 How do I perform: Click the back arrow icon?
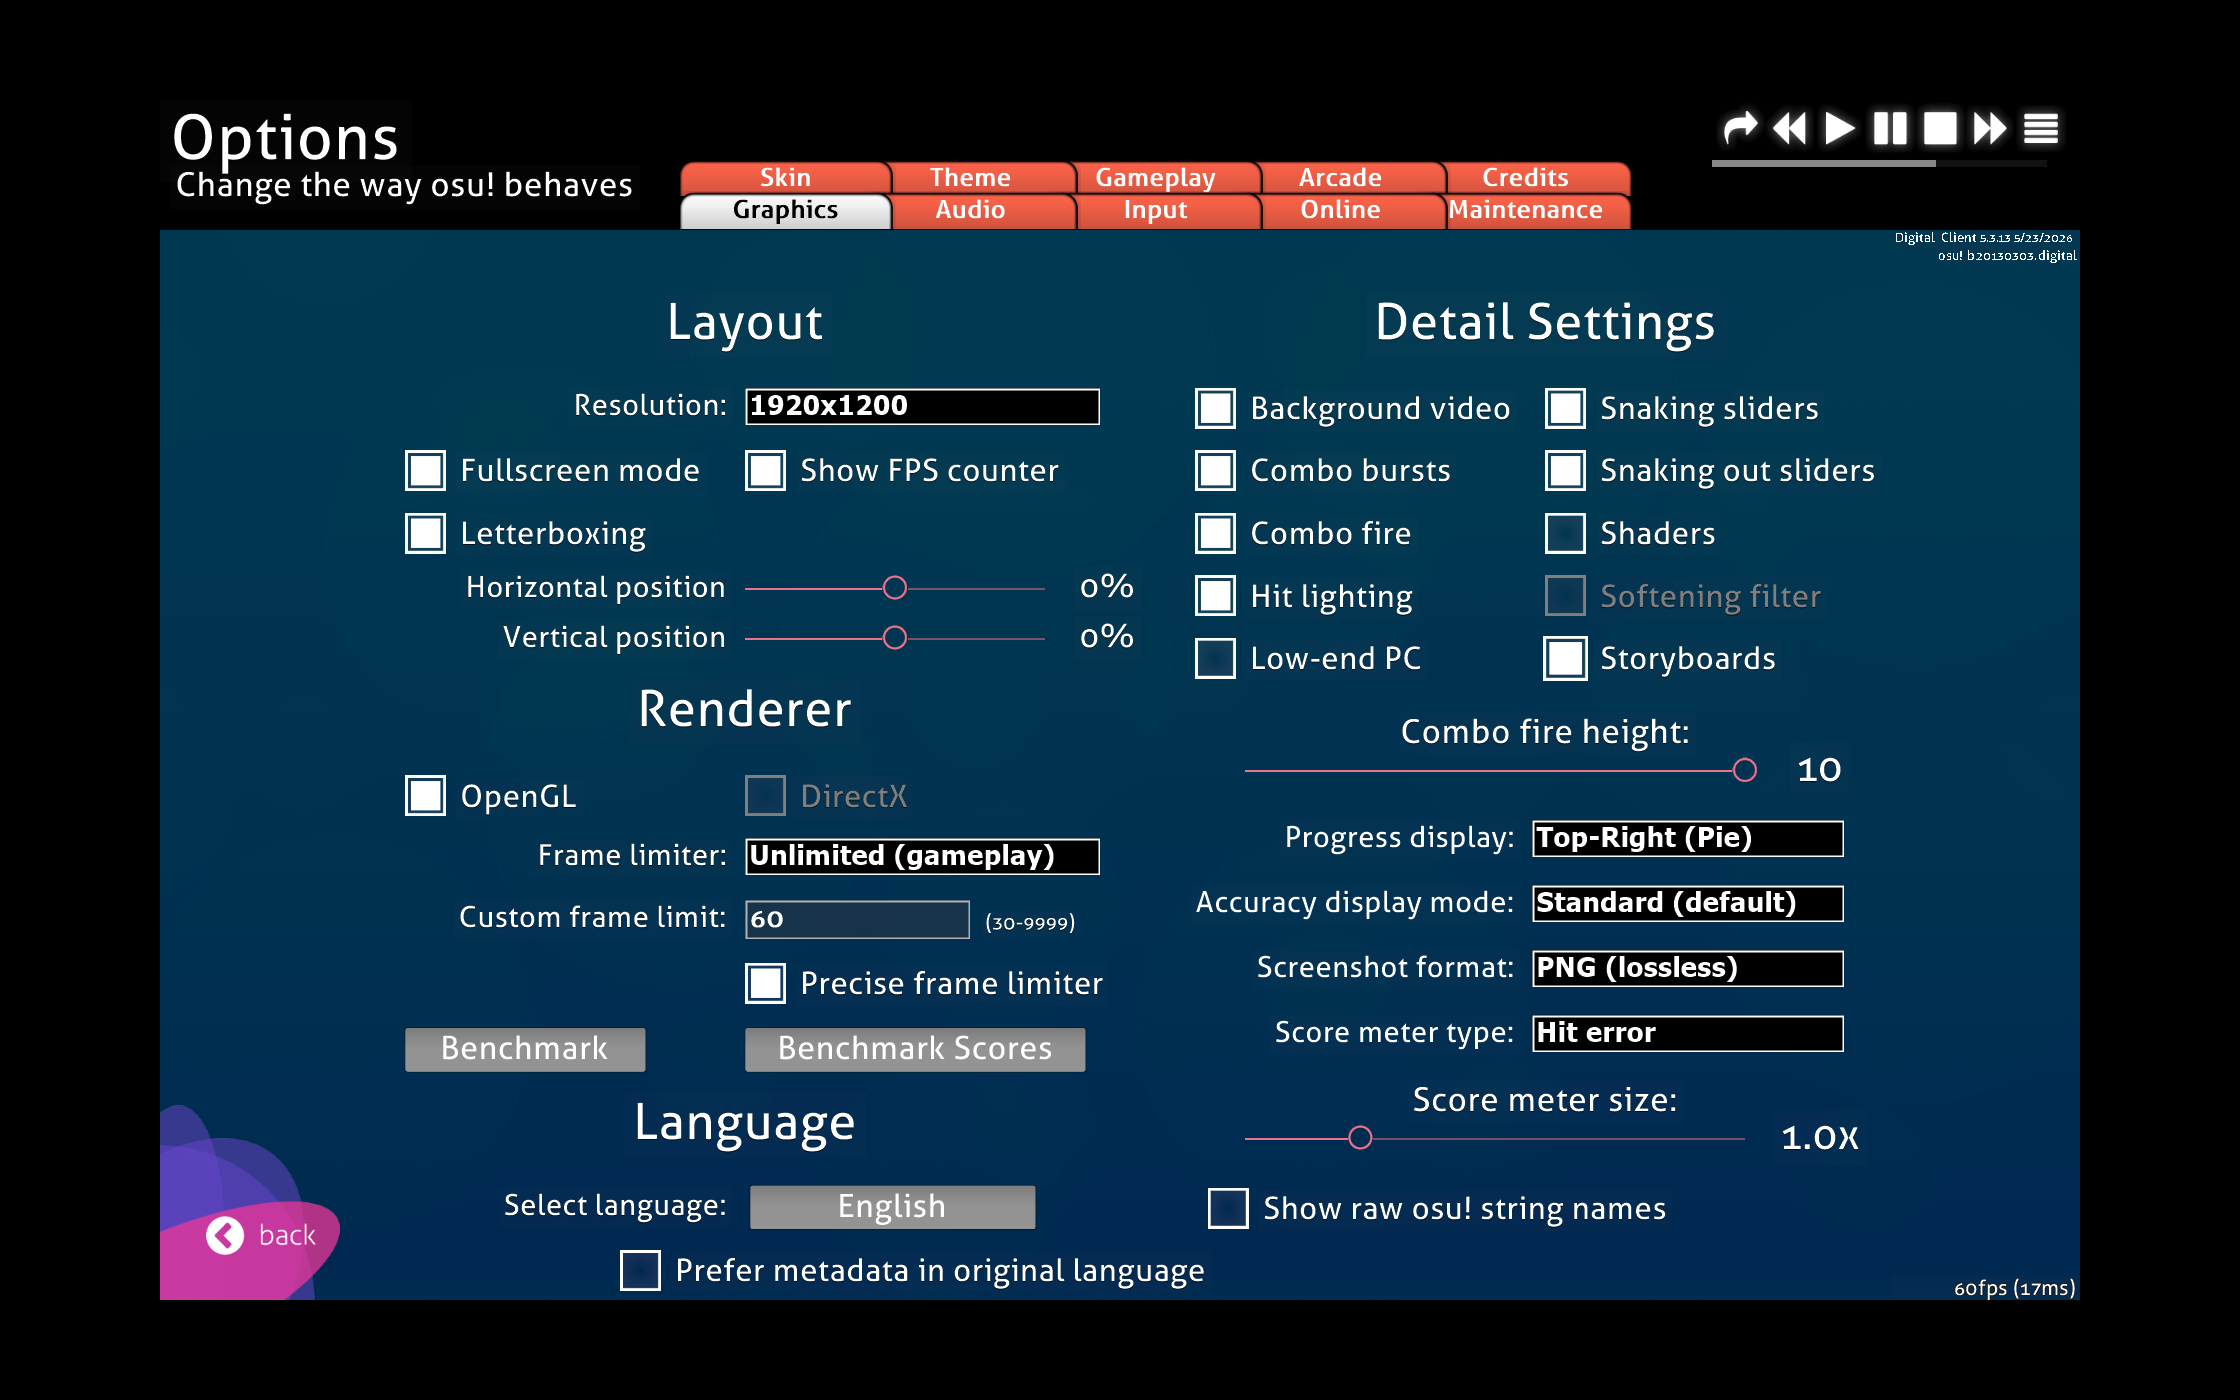(x=225, y=1236)
